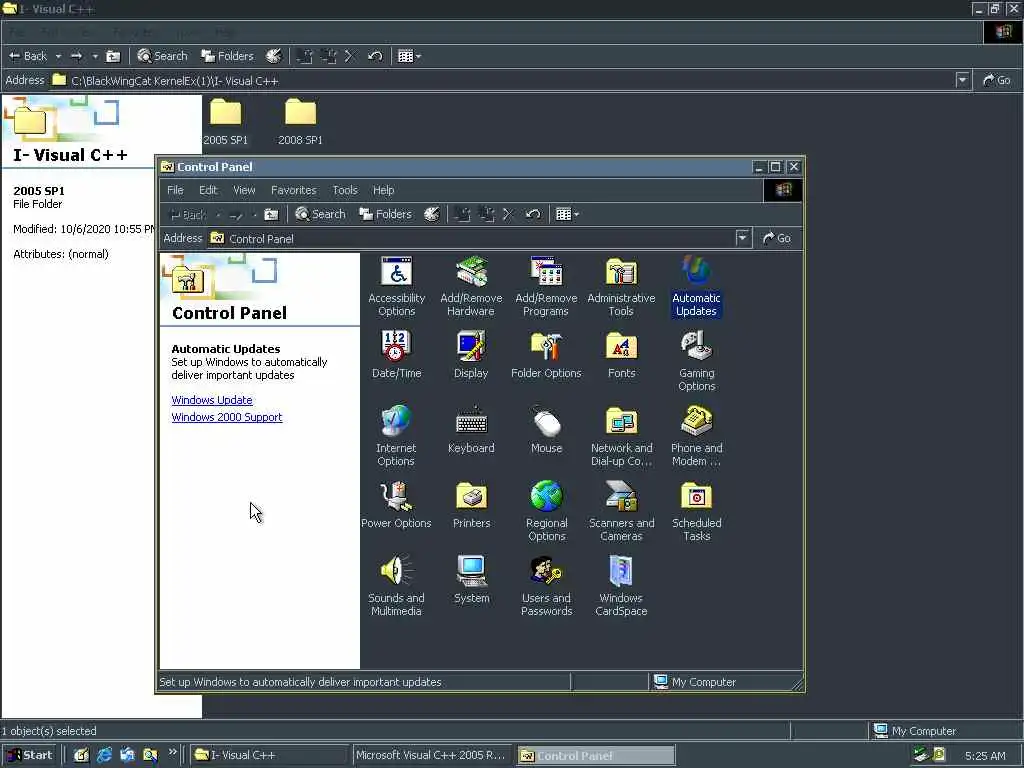
Task: Open the Start menu
Action: click(29, 755)
